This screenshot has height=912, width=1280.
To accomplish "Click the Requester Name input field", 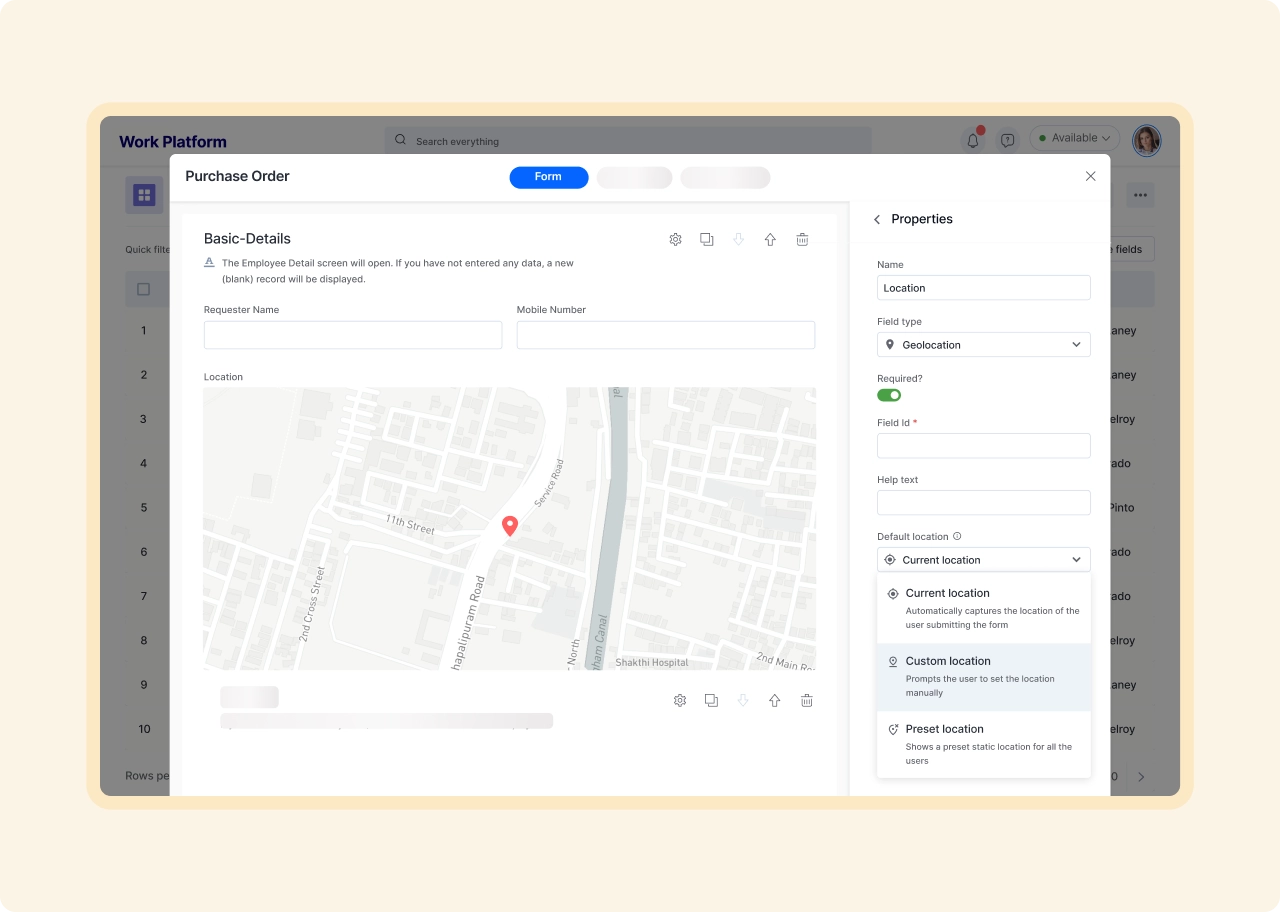I will tap(353, 335).
